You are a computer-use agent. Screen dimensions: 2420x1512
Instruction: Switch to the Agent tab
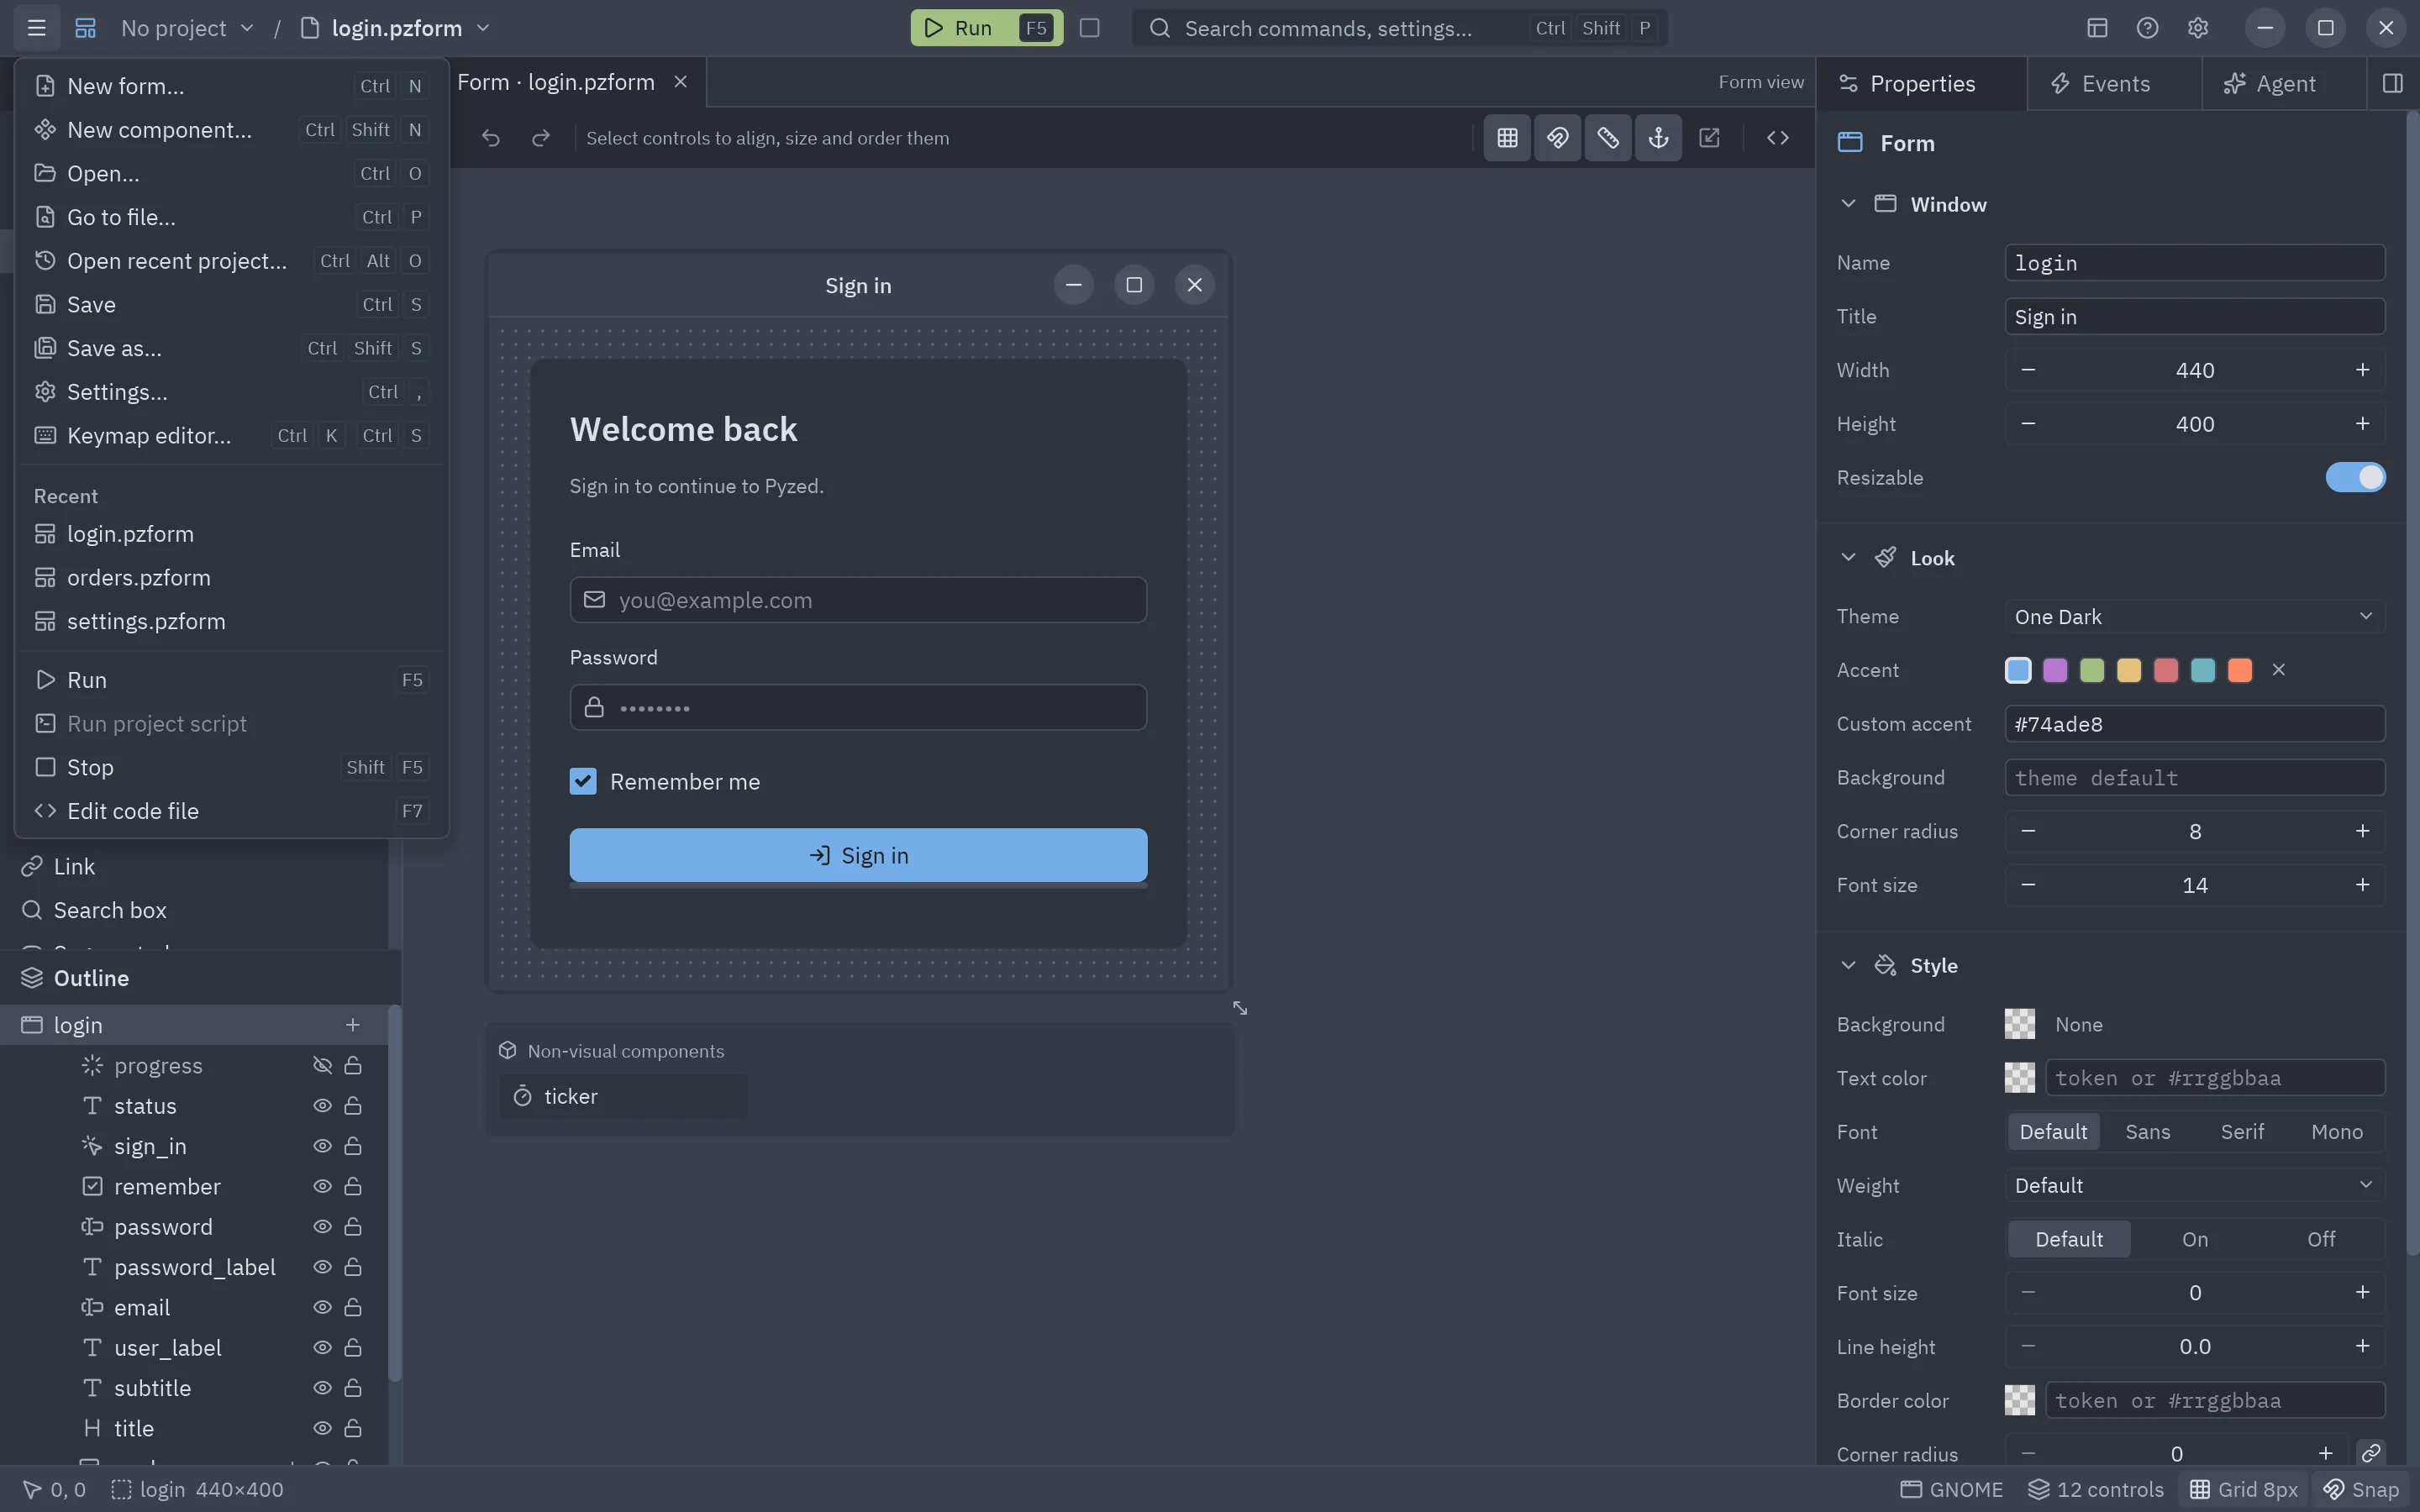[2283, 84]
